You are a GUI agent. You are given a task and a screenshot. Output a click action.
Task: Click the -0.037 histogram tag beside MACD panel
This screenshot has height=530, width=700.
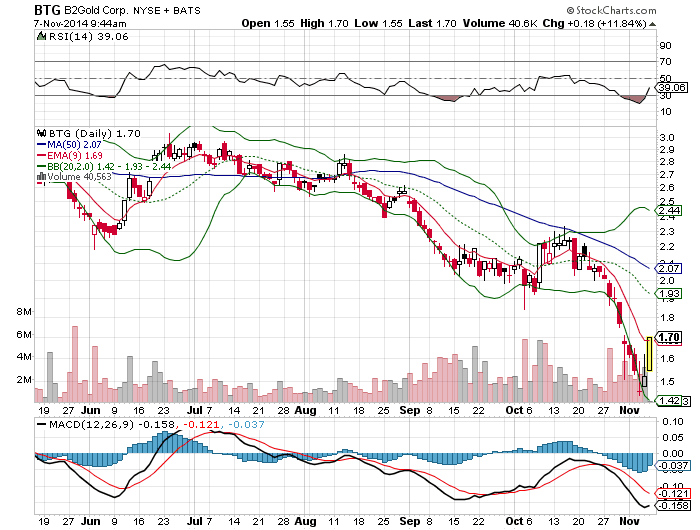(674, 466)
